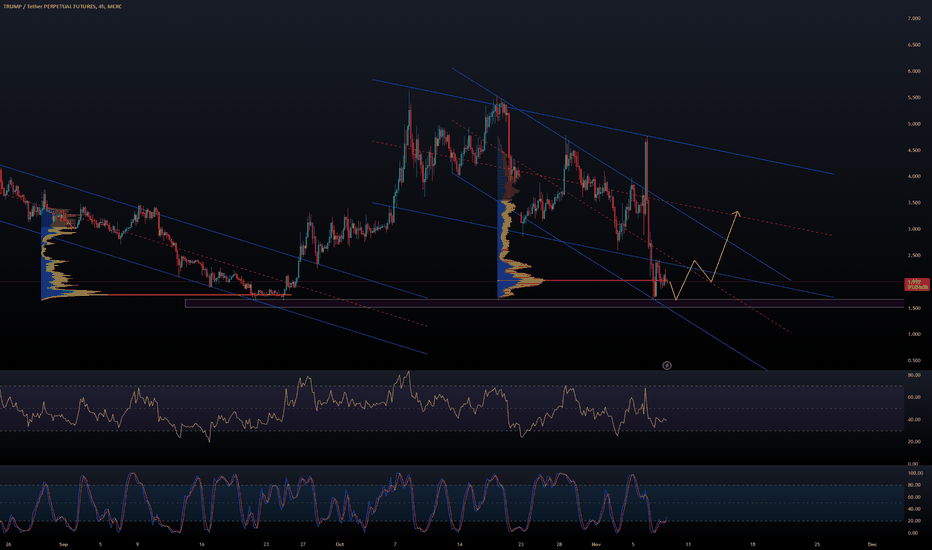Click the 25 date label on the time axis
The image size is (932, 550).
click(x=817, y=544)
